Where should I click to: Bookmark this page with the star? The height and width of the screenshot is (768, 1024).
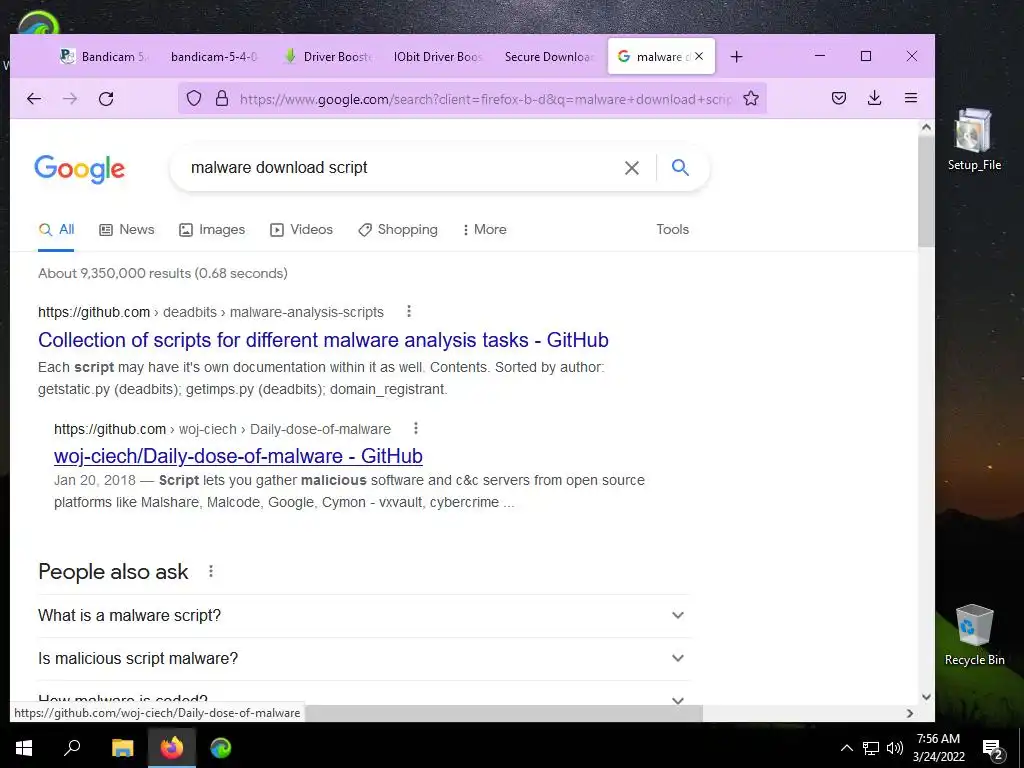(751, 99)
